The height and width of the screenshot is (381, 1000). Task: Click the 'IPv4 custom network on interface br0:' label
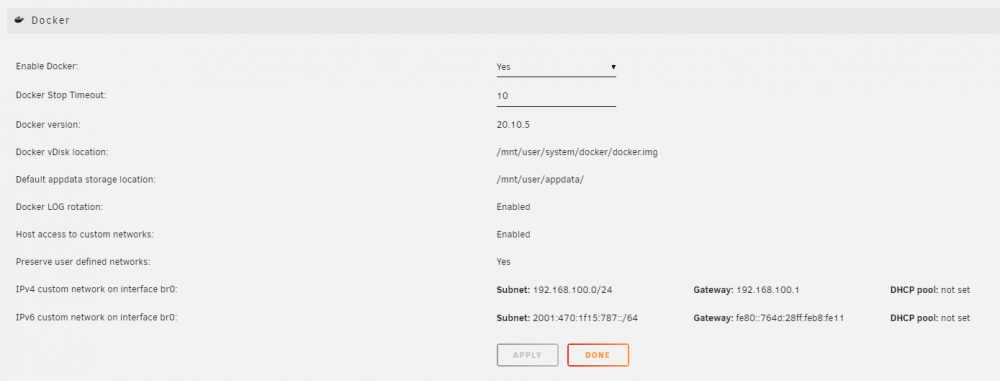click(96, 290)
